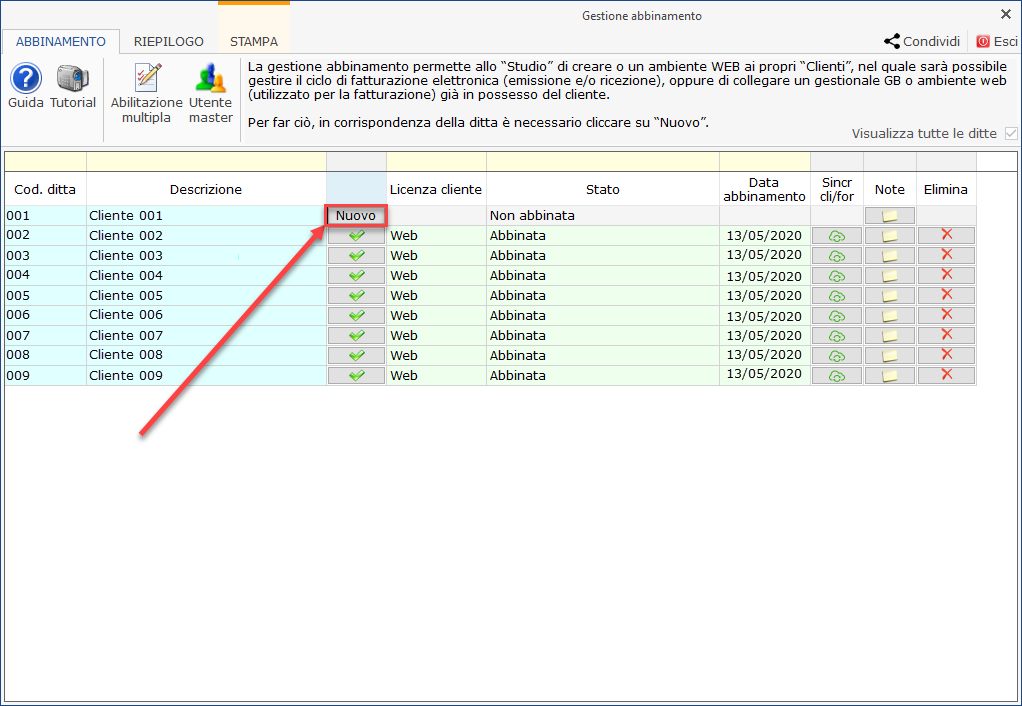Open Note for Cliente 008
This screenshot has width=1022, height=706.
point(890,356)
